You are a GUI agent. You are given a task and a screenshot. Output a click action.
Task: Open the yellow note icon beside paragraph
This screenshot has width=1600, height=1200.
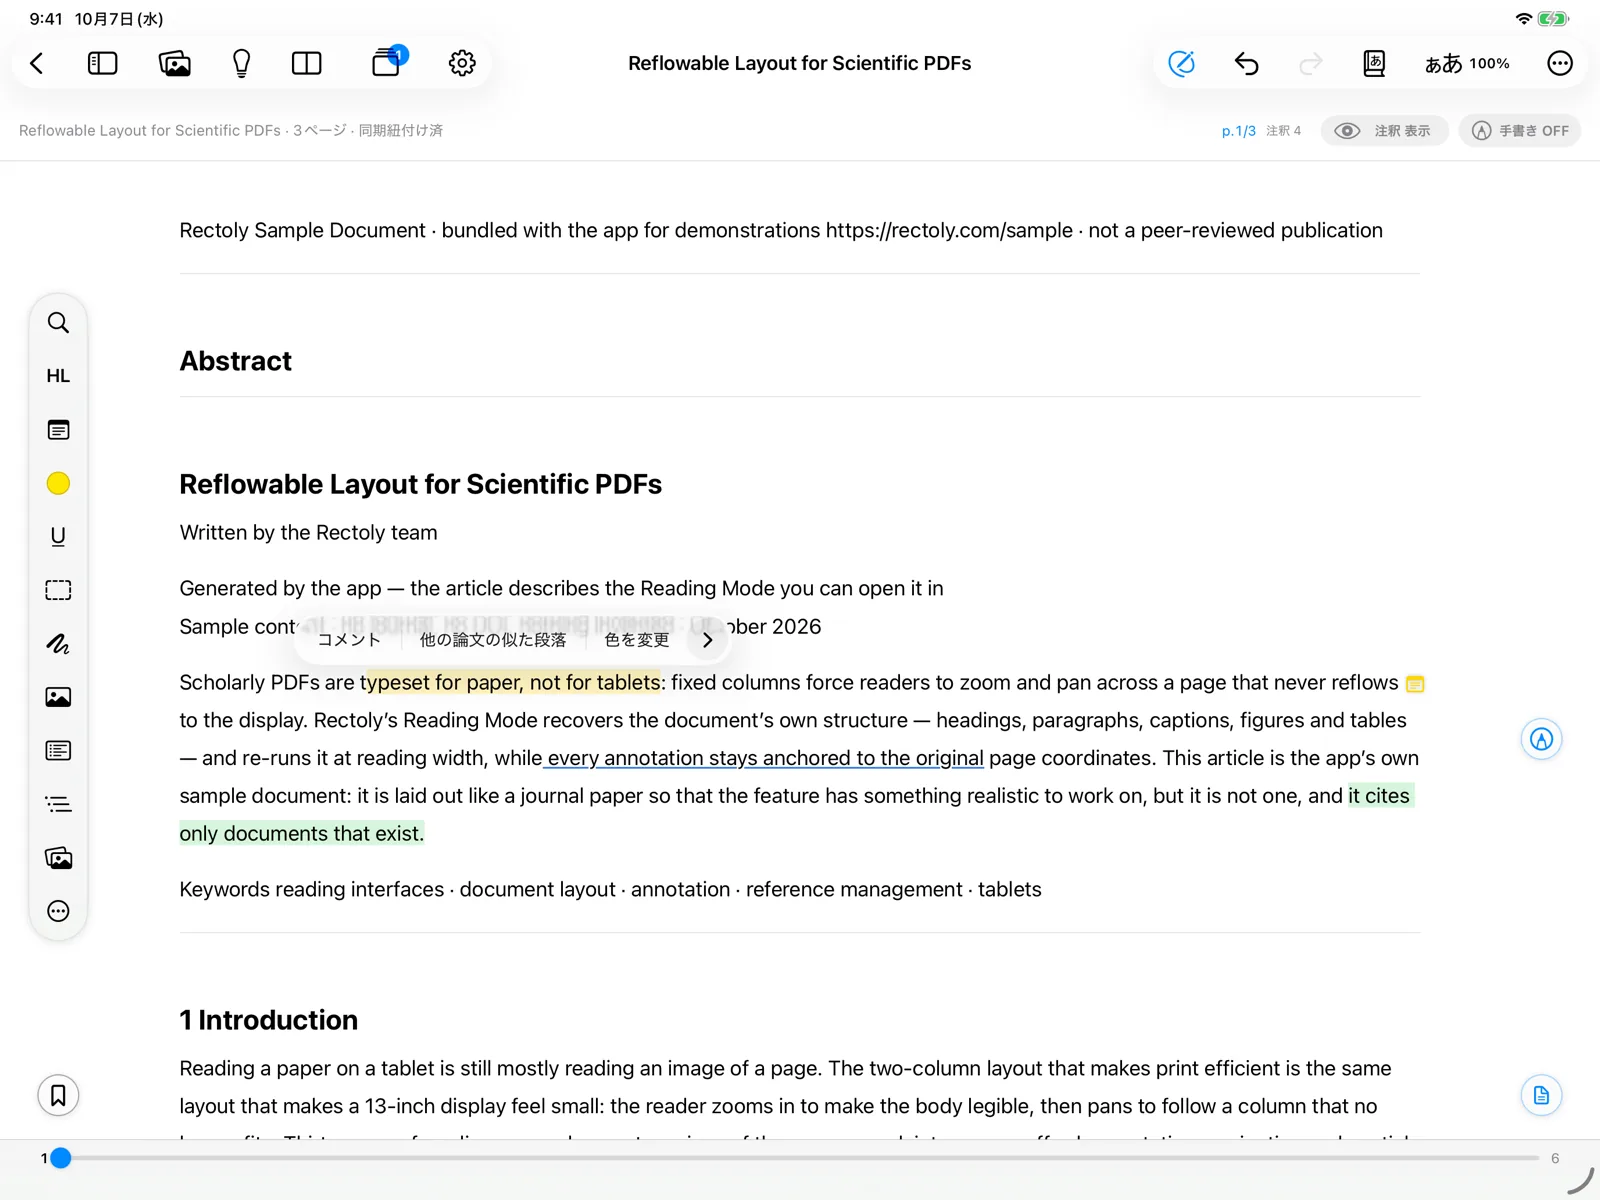[1415, 684]
